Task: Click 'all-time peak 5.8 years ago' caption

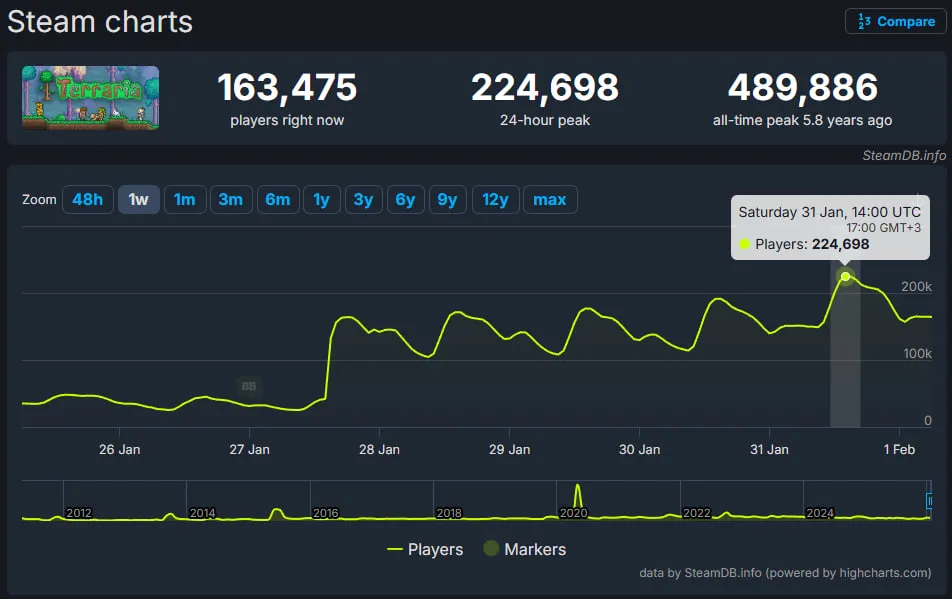Action: [x=803, y=120]
